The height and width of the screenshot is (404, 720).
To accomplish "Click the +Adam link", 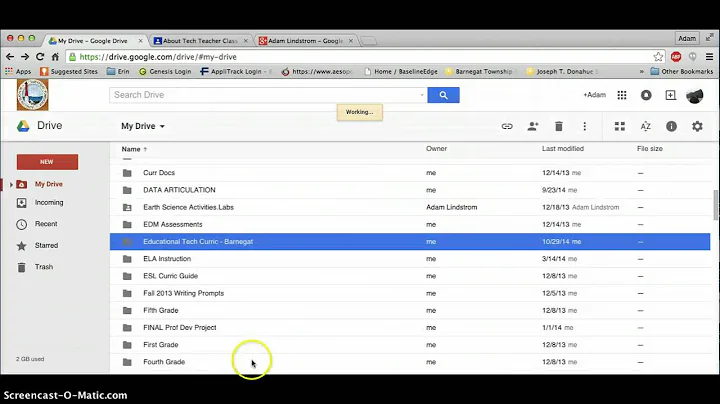I will (594, 95).
